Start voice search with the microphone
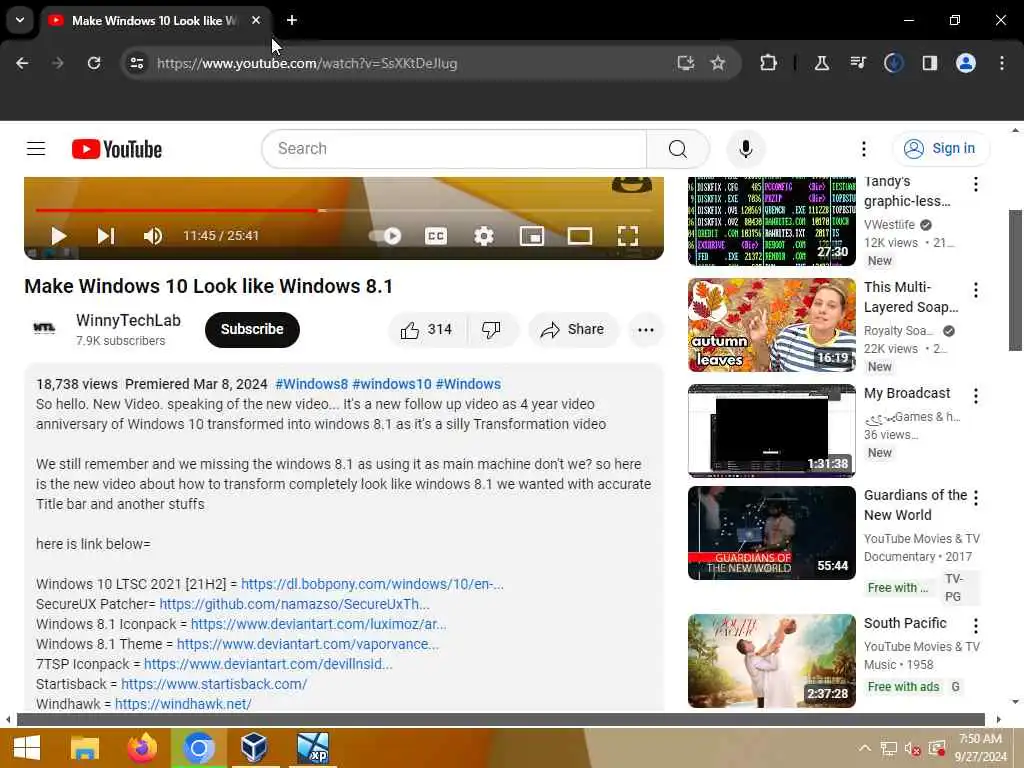 (746, 149)
